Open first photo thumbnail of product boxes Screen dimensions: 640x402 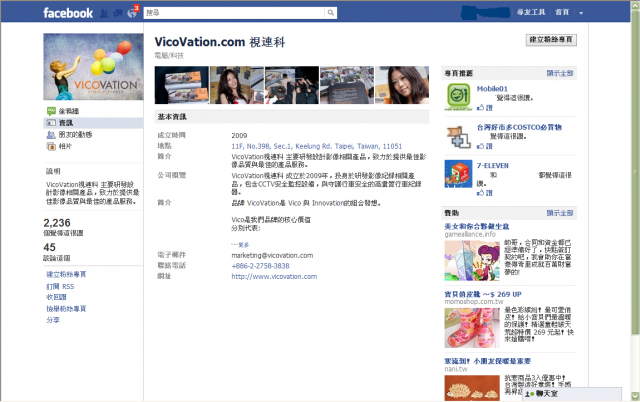(x=182, y=85)
